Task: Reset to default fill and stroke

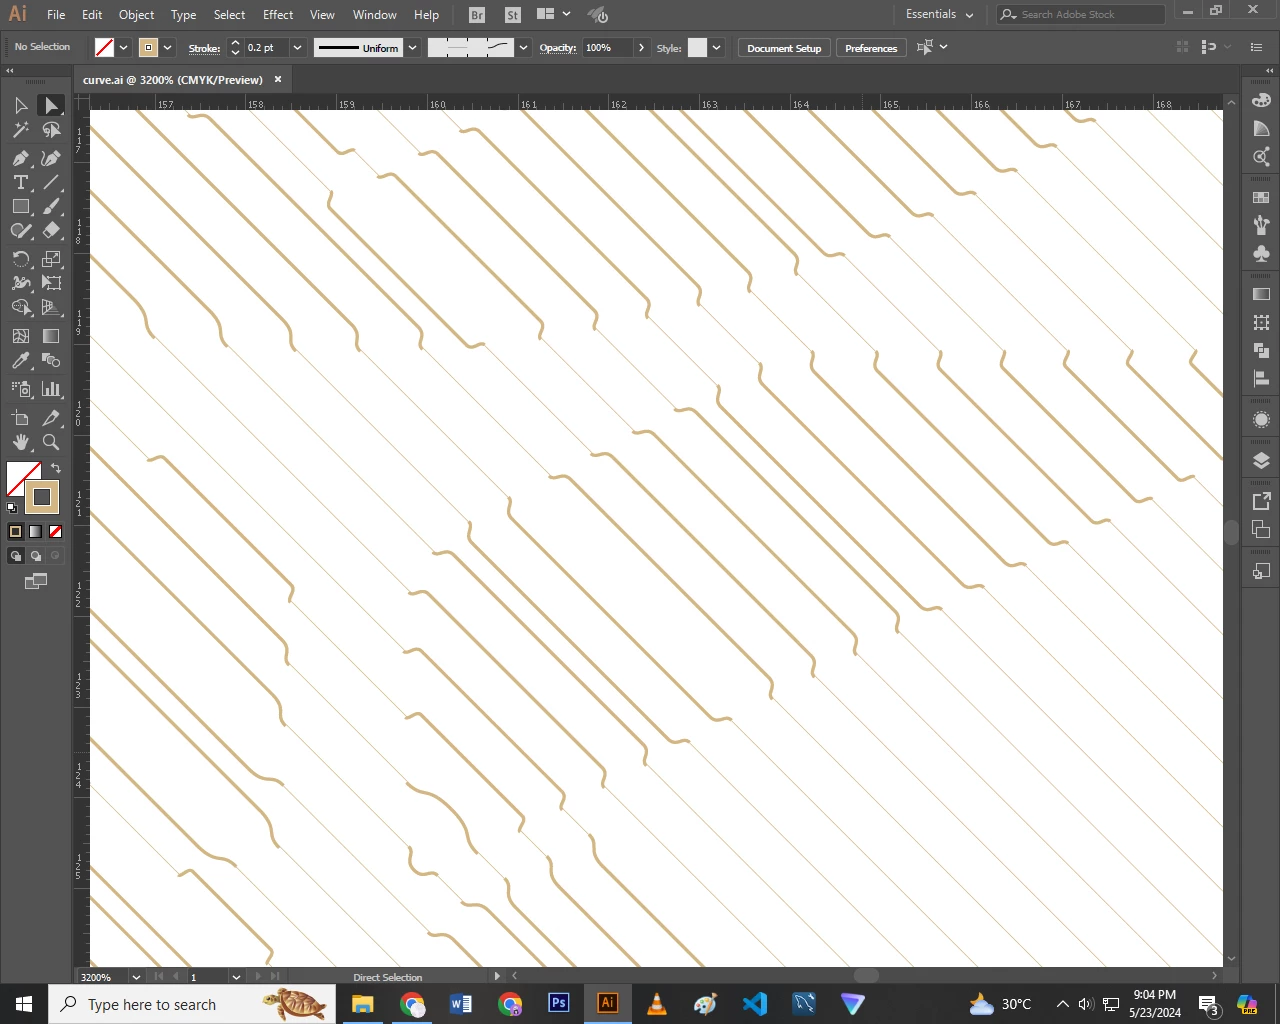Action: tap(12, 508)
